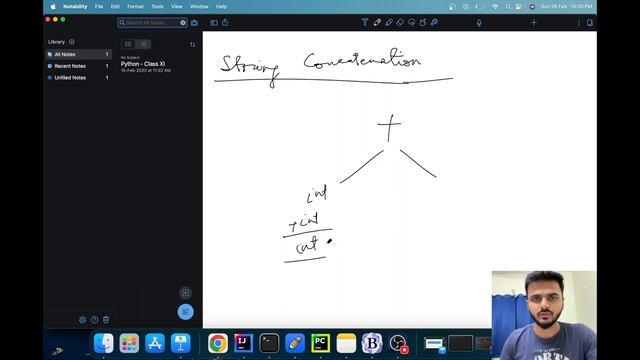Open the Edit menu

pyautogui.click(x=115, y=7)
